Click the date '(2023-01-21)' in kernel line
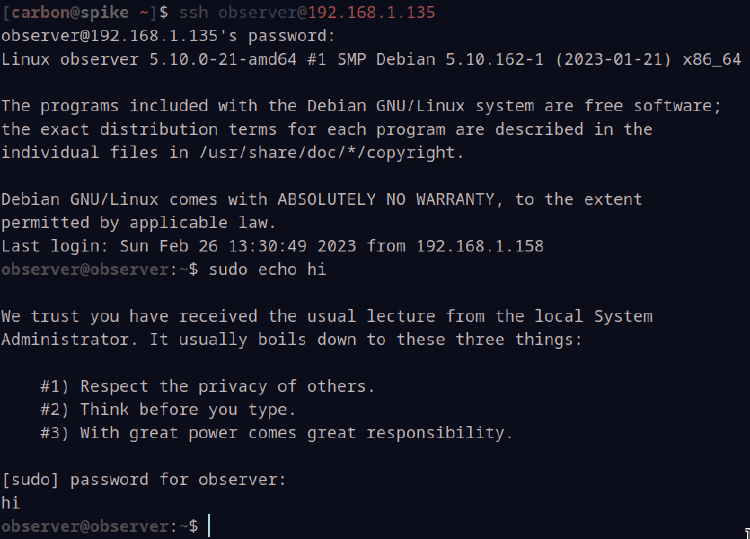 (x=613, y=59)
